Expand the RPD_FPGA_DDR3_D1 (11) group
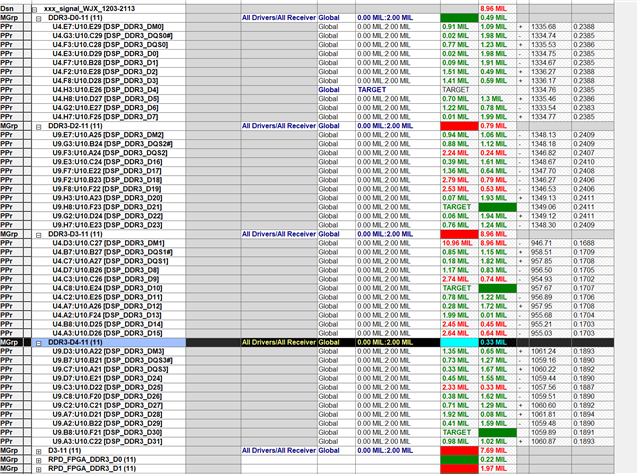The height and width of the screenshot is (474, 638). pyautogui.click(x=39, y=469)
